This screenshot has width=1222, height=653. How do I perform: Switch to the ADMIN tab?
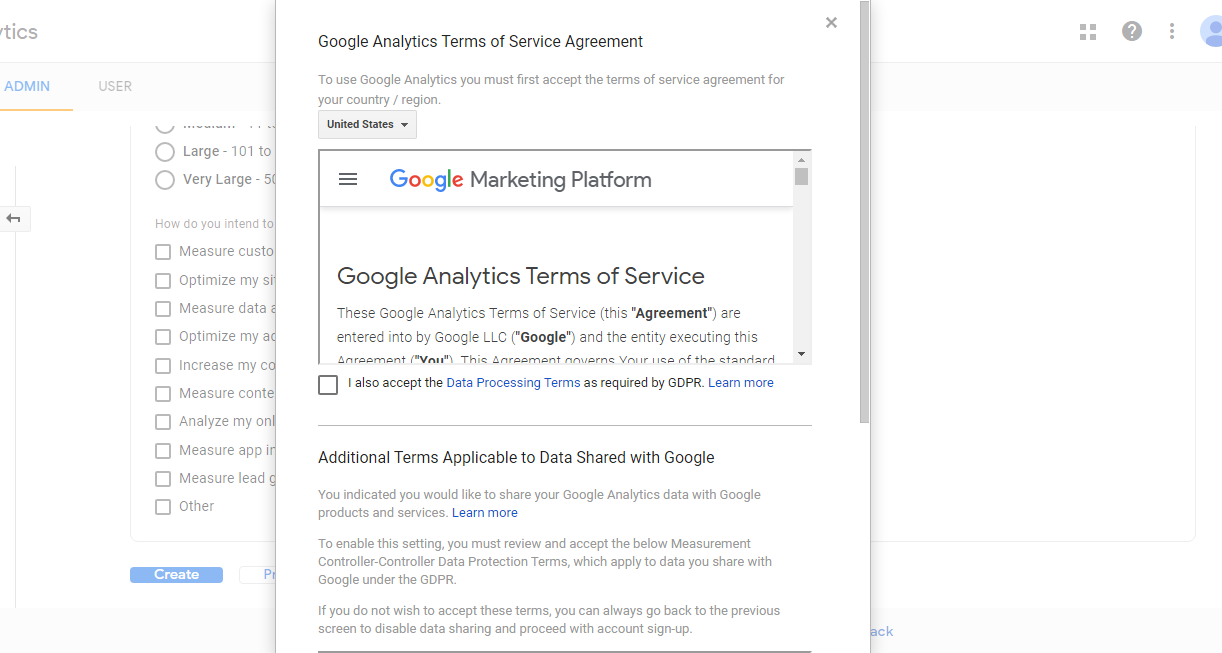point(27,86)
